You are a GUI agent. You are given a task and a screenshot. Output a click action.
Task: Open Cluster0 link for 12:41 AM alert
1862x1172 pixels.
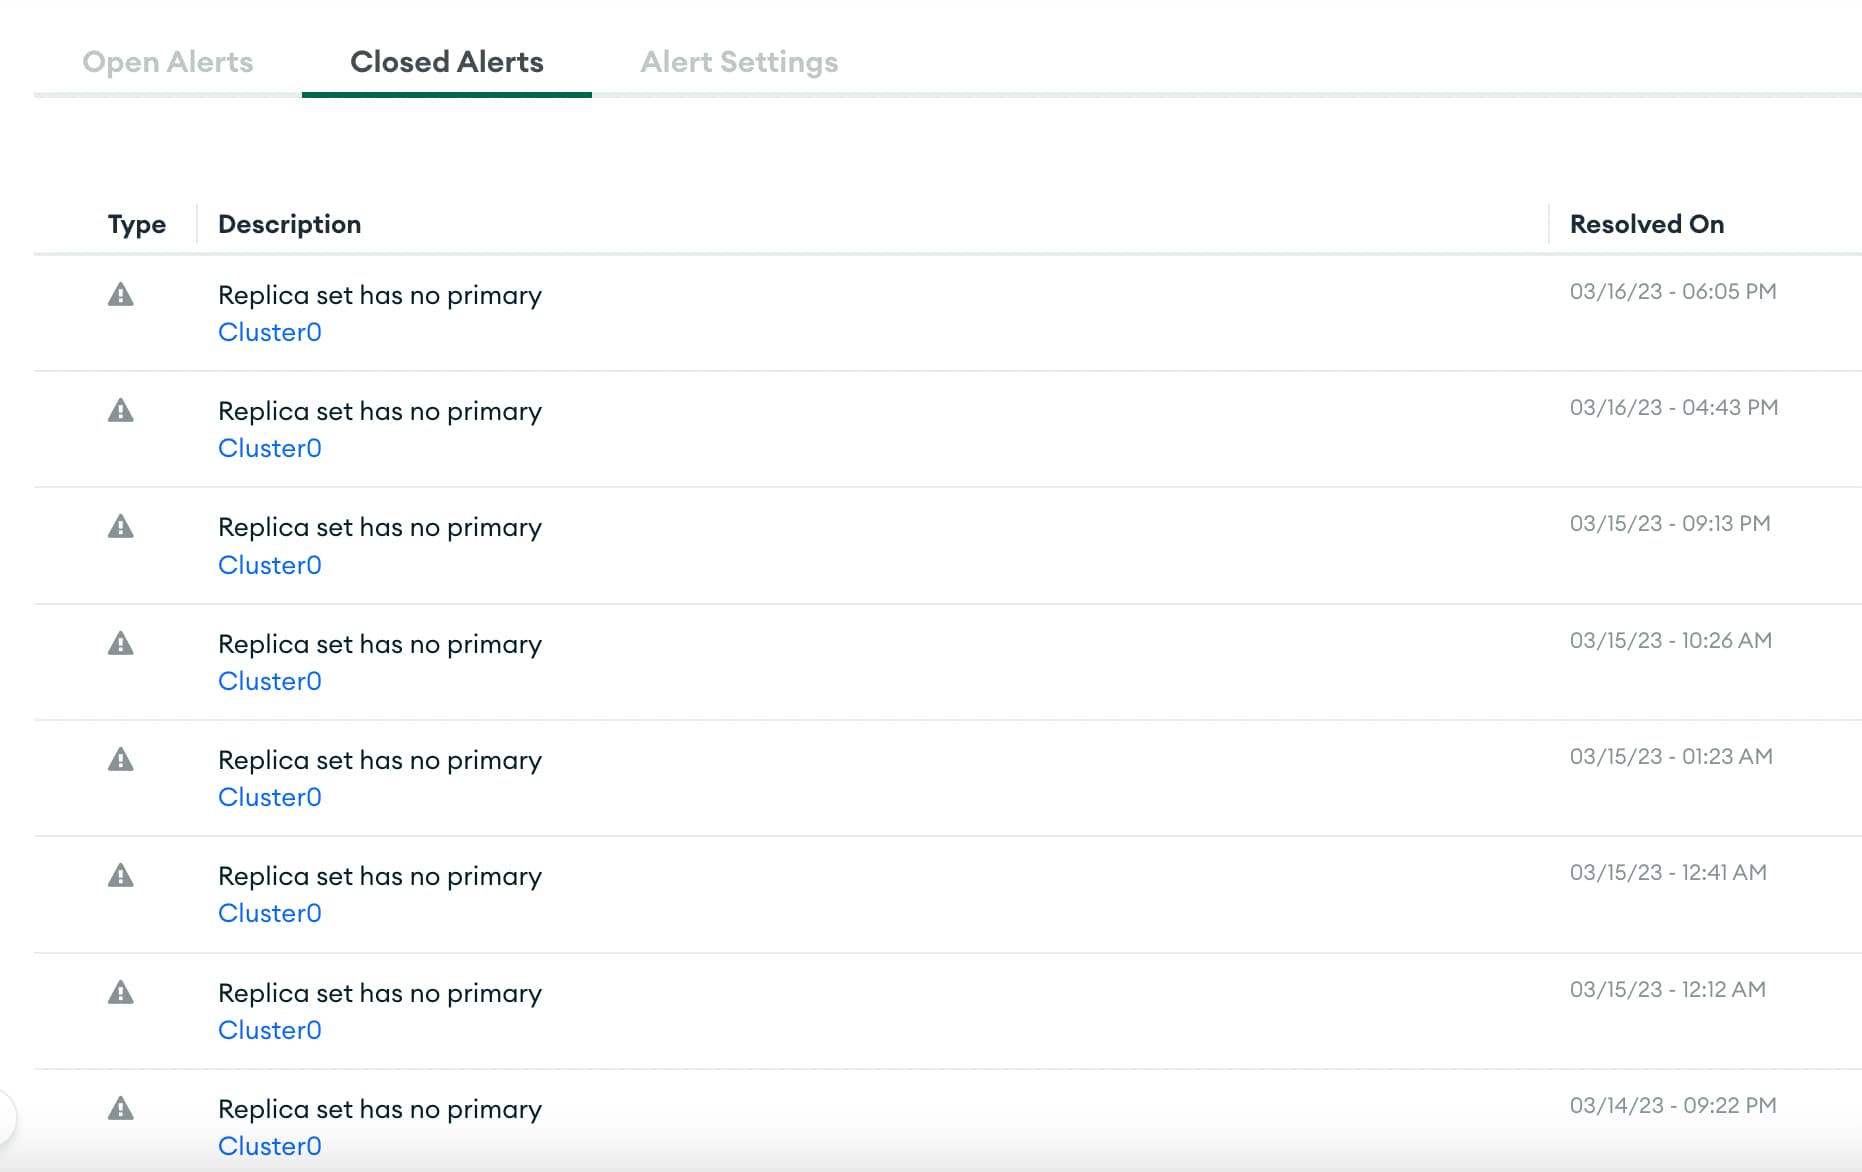tap(270, 913)
